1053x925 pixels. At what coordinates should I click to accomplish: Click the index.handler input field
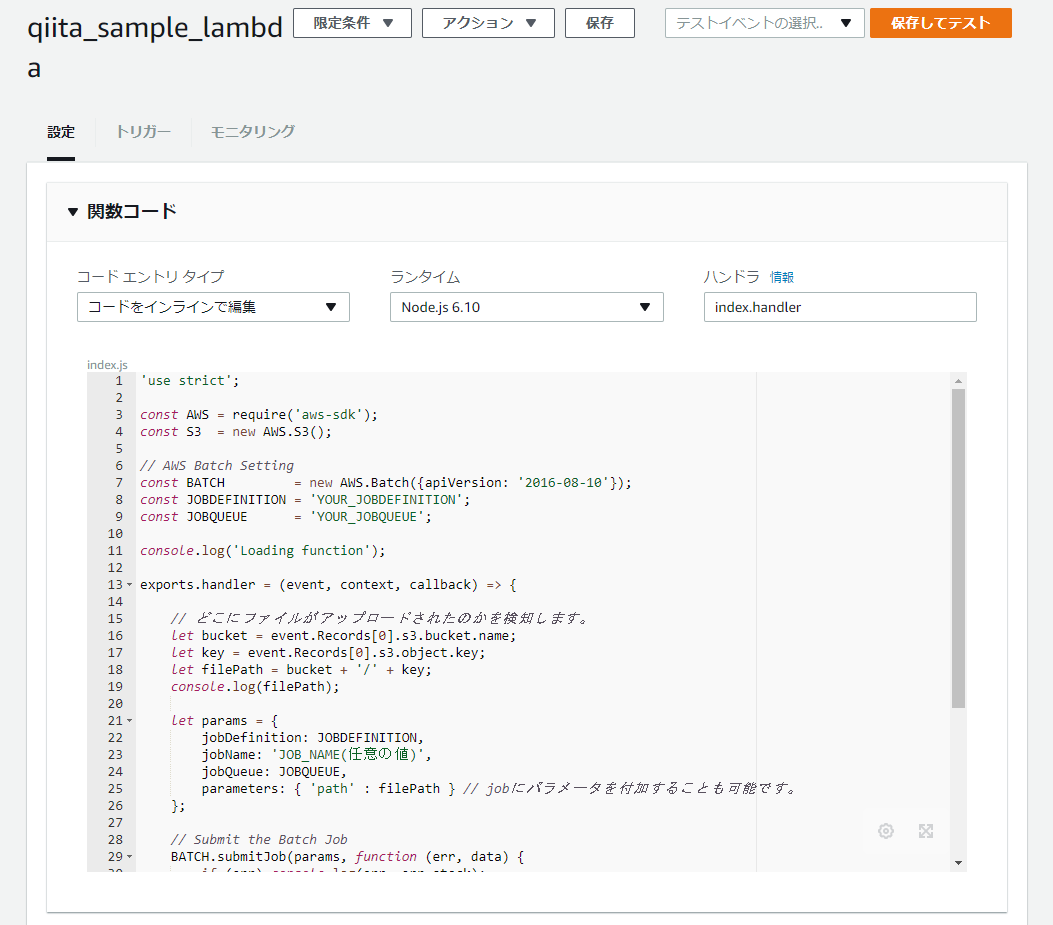[840, 307]
